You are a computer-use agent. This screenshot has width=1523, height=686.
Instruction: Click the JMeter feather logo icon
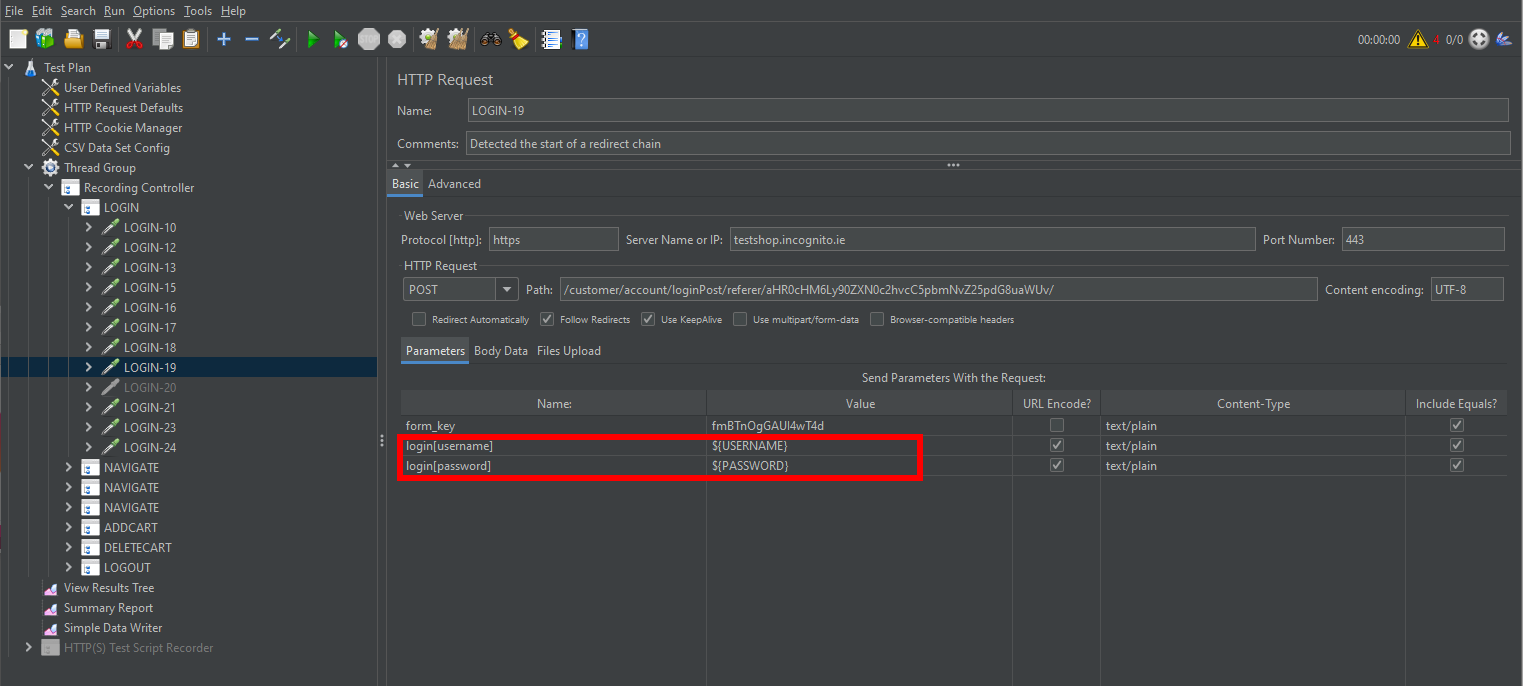click(1503, 39)
